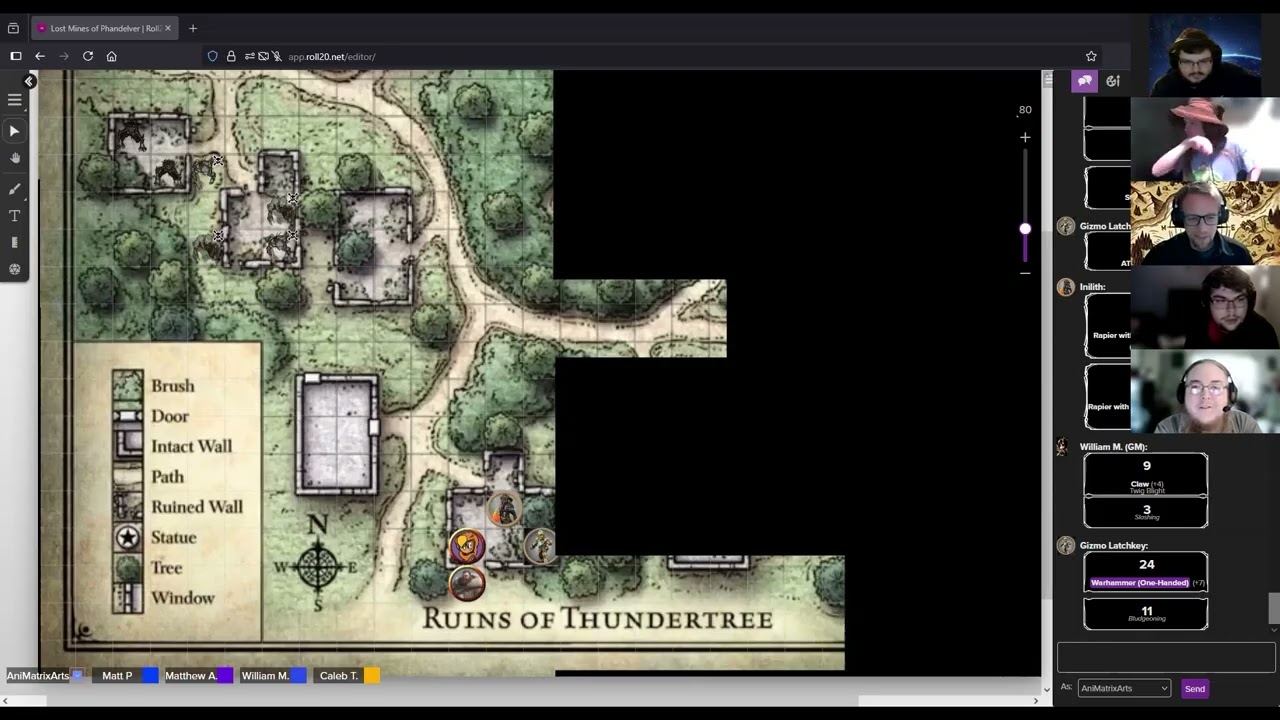This screenshot has width=1280, height=720.
Task: Open the site permissions icon
Action: (250, 56)
